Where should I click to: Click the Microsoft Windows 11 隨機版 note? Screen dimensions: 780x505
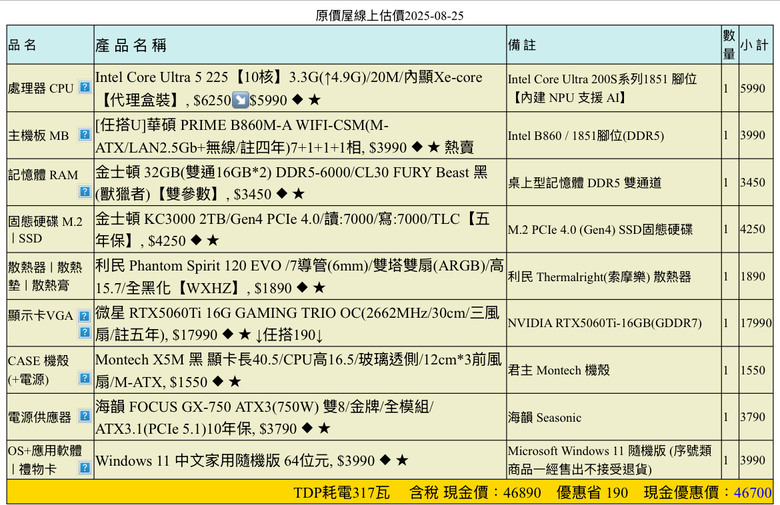coord(609,460)
